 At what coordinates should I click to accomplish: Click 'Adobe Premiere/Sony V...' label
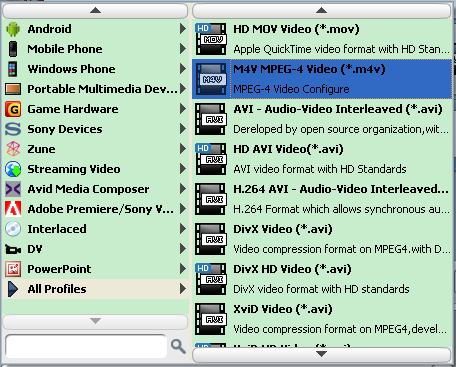pyautogui.click(x=101, y=209)
